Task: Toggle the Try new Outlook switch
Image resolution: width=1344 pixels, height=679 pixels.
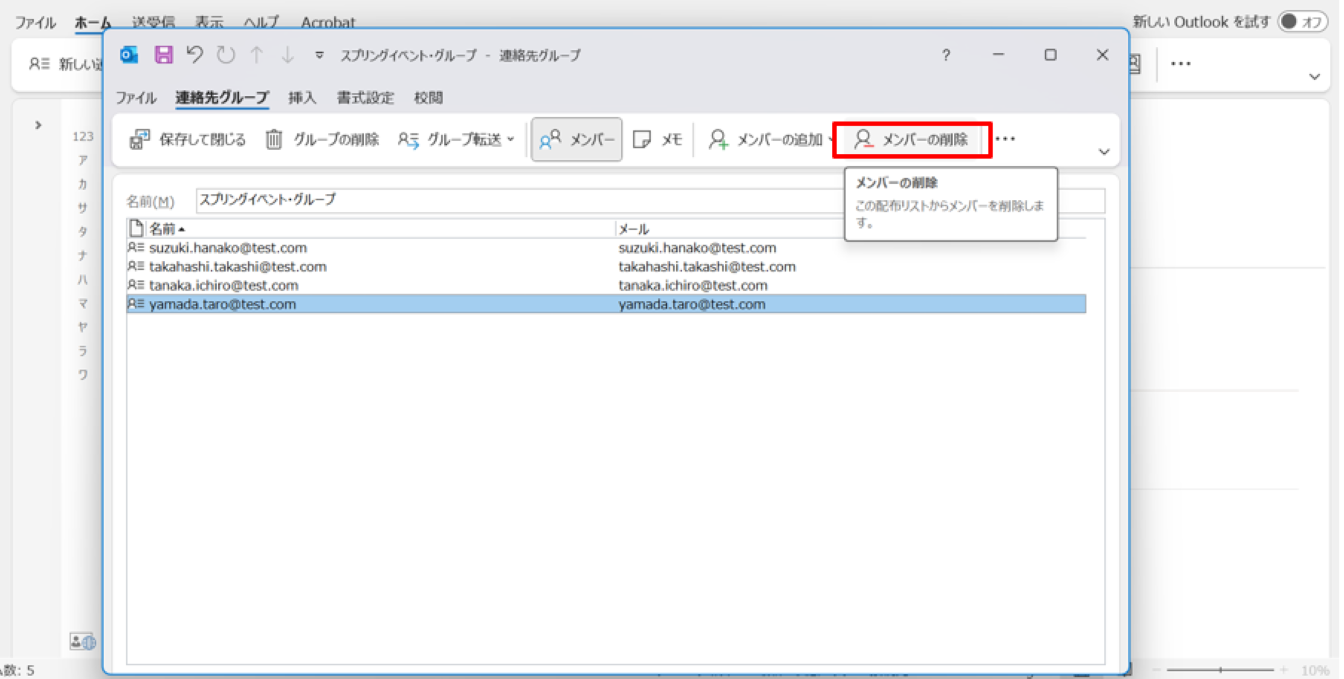Action: pyautogui.click(x=1301, y=22)
